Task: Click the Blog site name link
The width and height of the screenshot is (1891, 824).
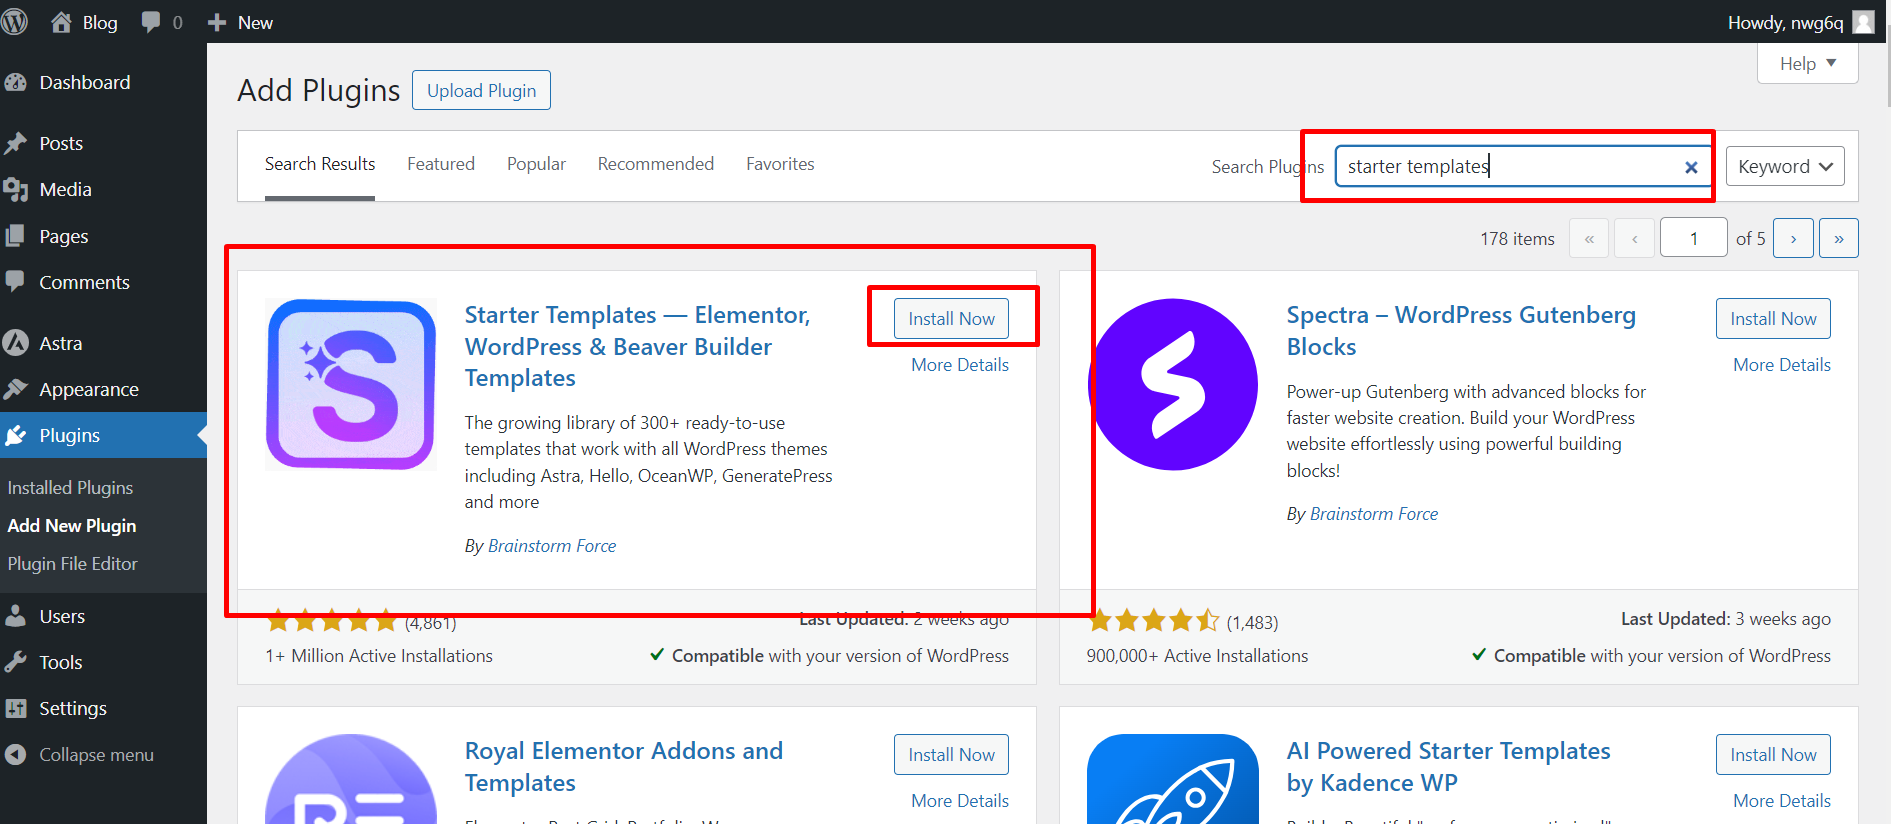Action: pyautogui.click(x=100, y=22)
